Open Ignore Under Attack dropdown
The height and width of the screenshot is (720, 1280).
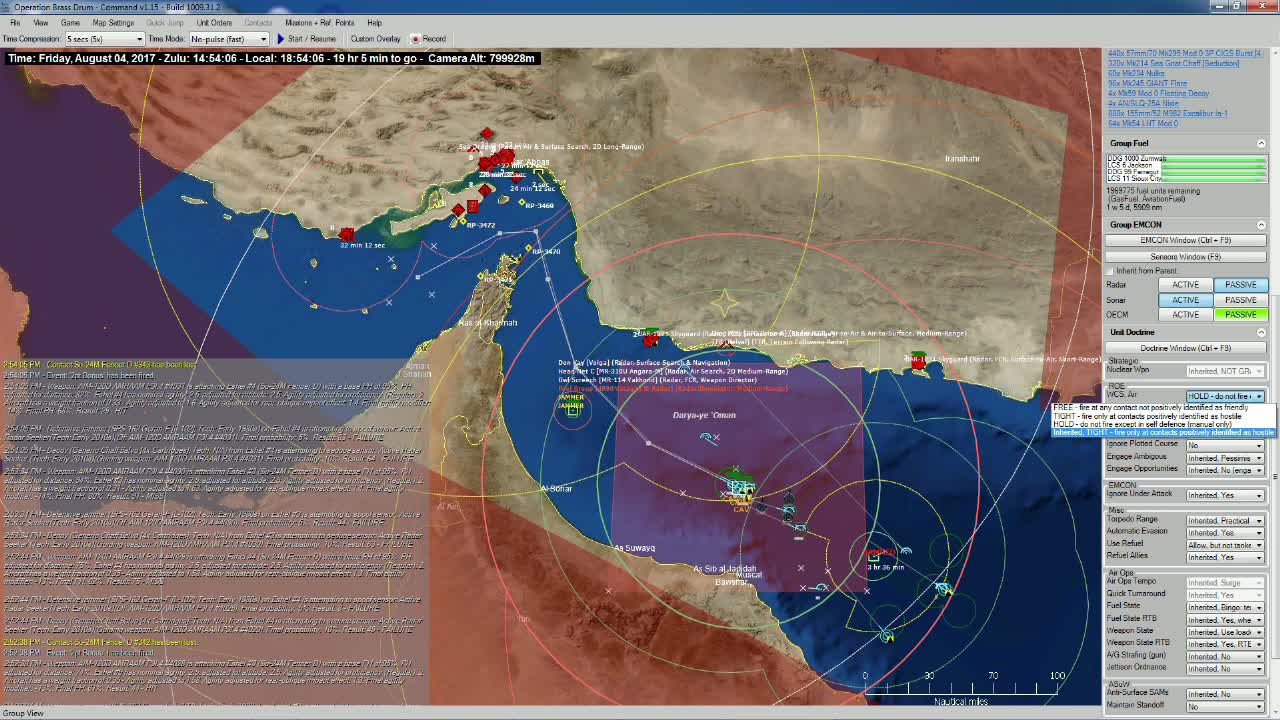coord(1225,495)
